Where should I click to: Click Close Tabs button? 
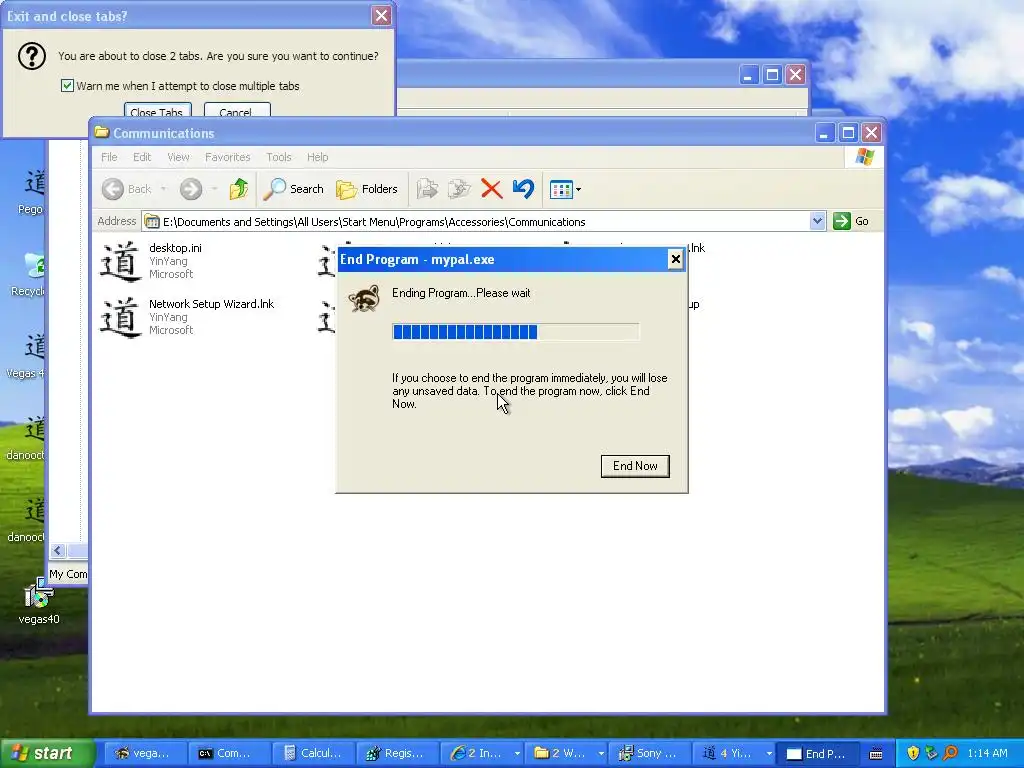click(x=157, y=109)
